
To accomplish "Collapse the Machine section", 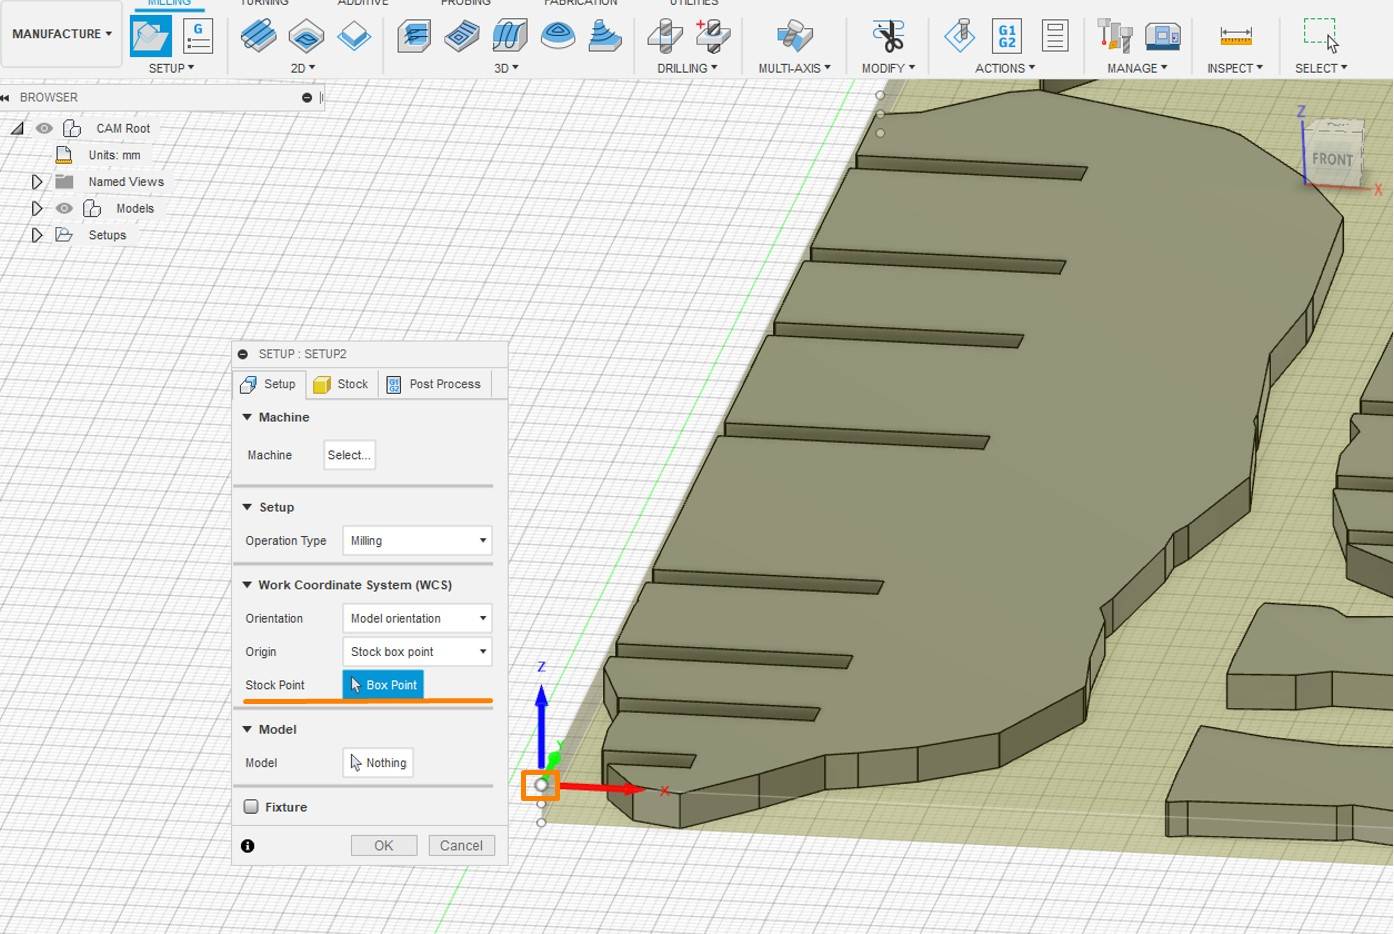I will (x=247, y=417).
